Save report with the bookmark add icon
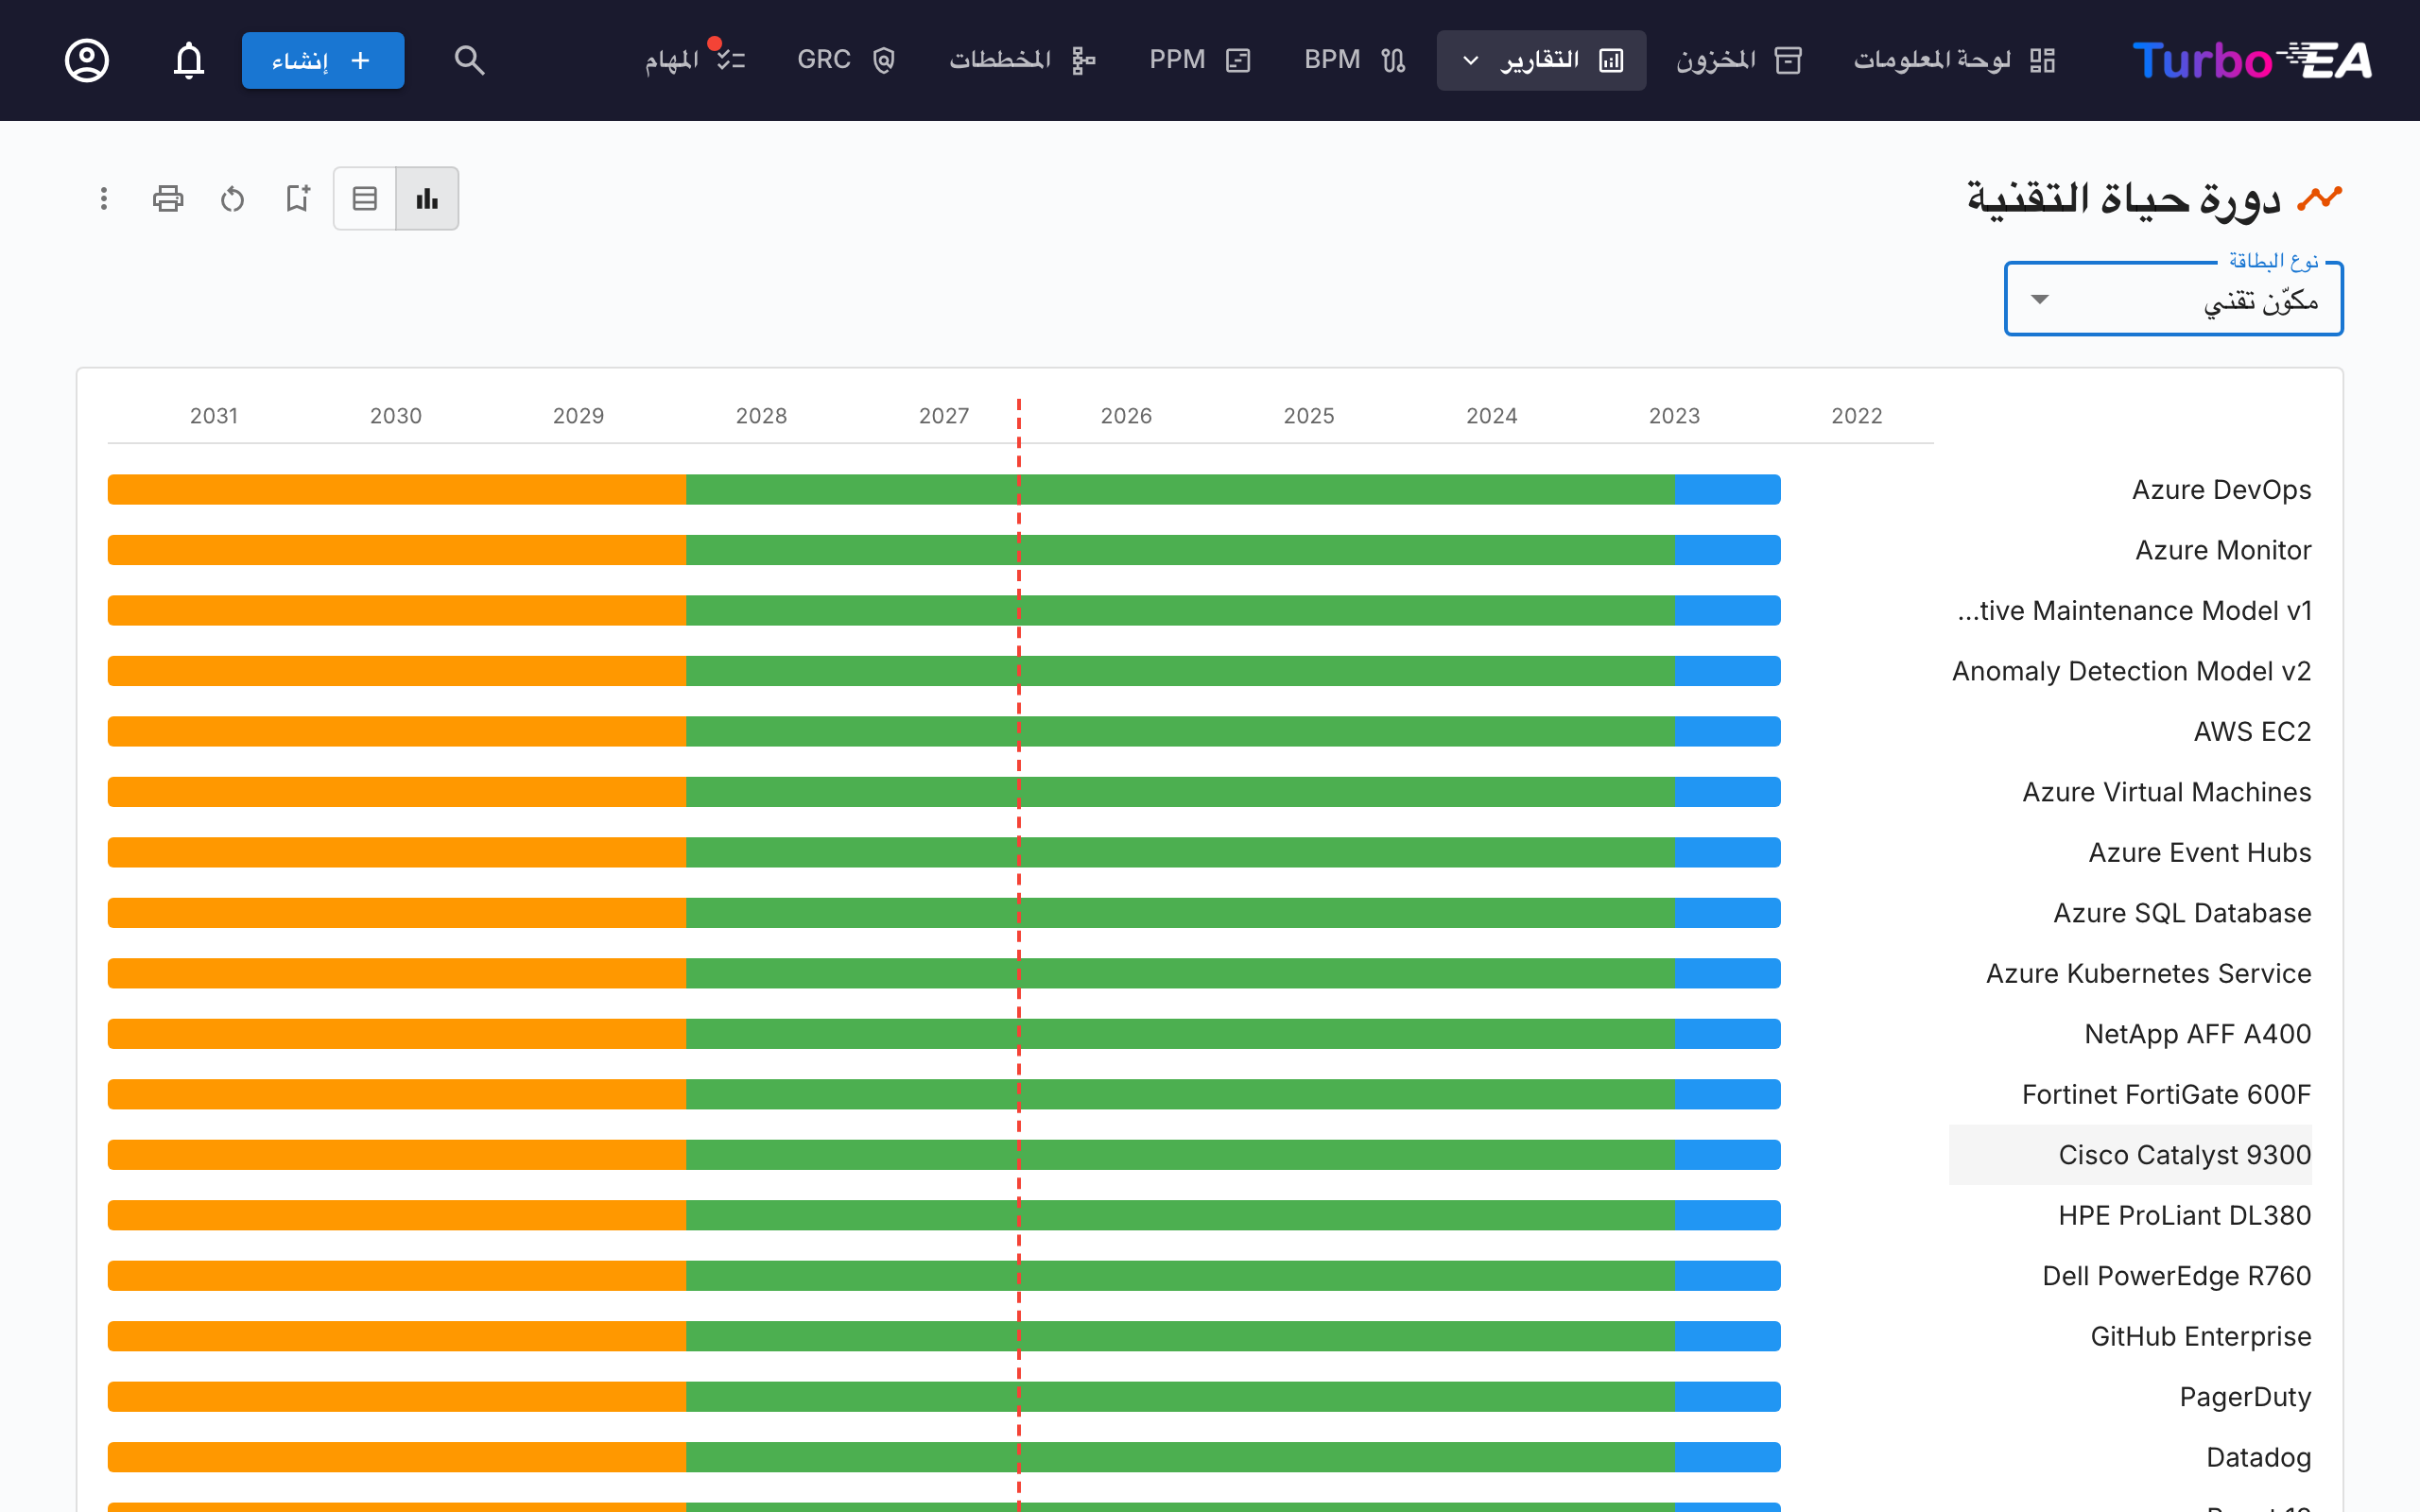The height and width of the screenshot is (1512, 2420). pyautogui.click(x=297, y=198)
